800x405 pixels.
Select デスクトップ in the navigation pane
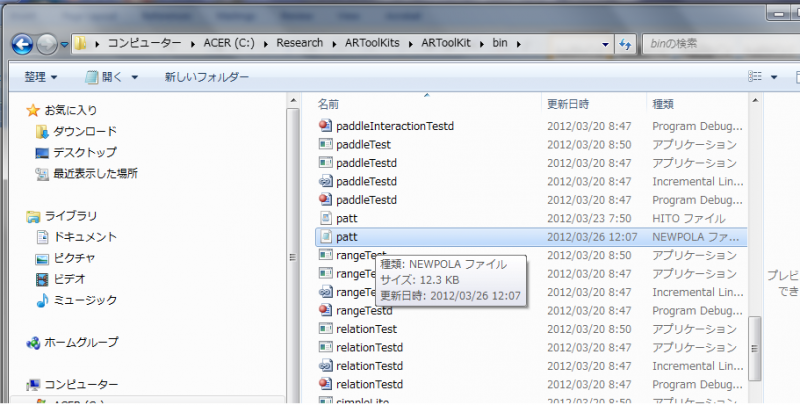coord(84,152)
